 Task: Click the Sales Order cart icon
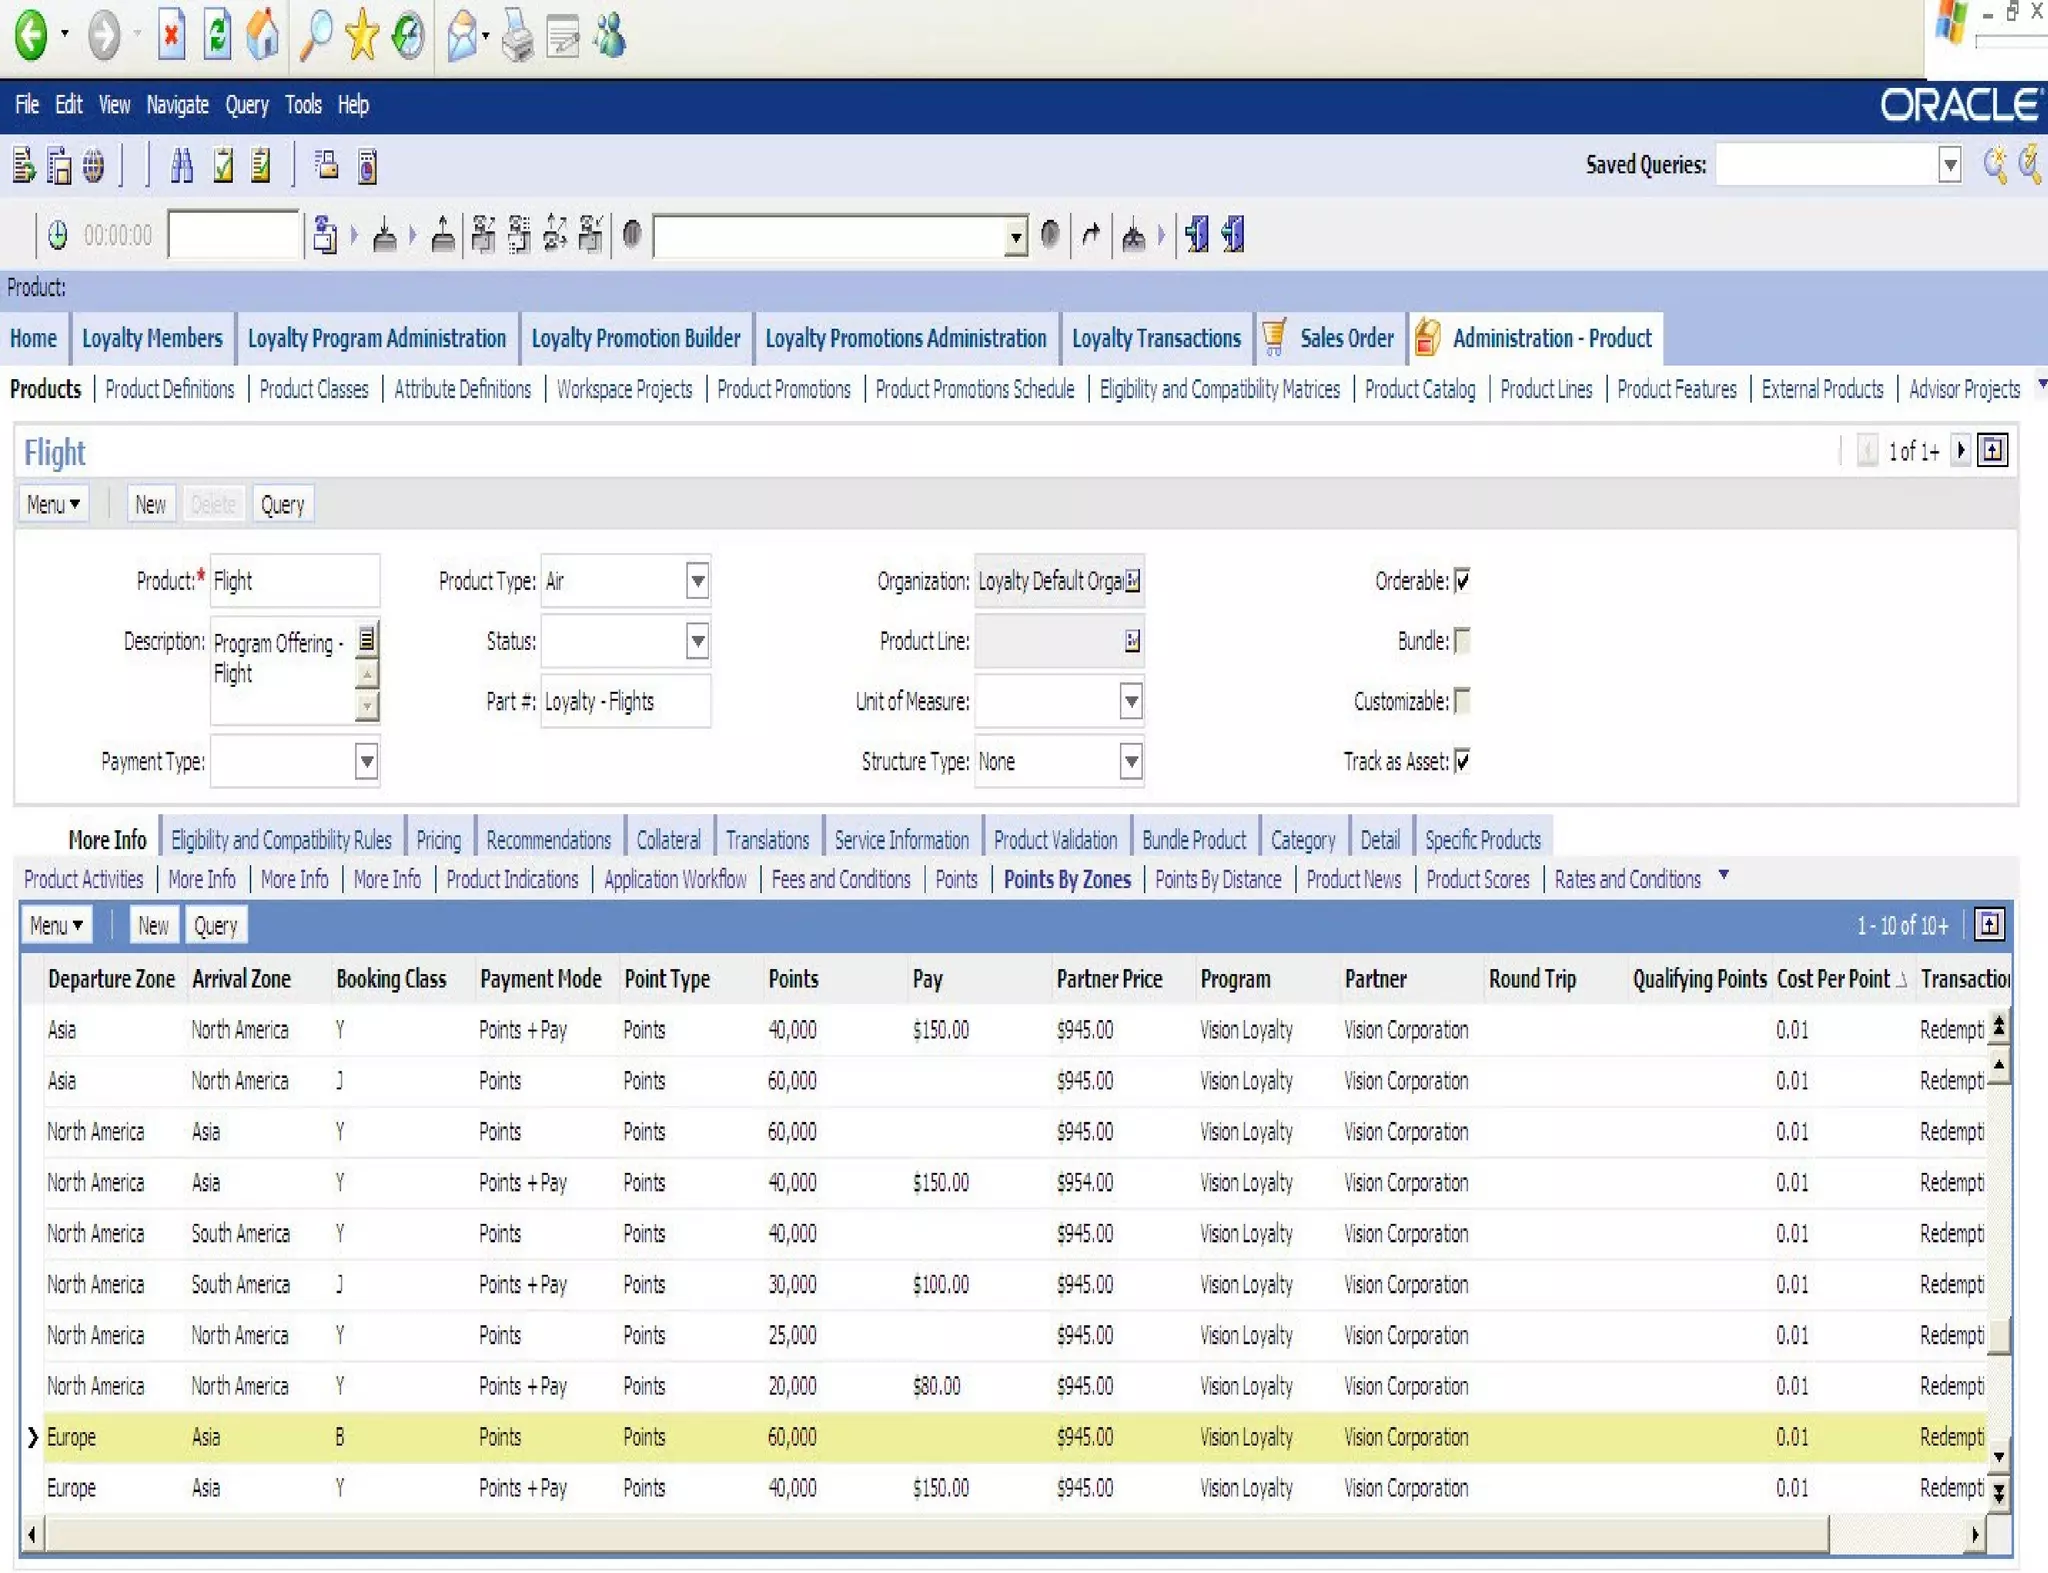pos(1274,337)
